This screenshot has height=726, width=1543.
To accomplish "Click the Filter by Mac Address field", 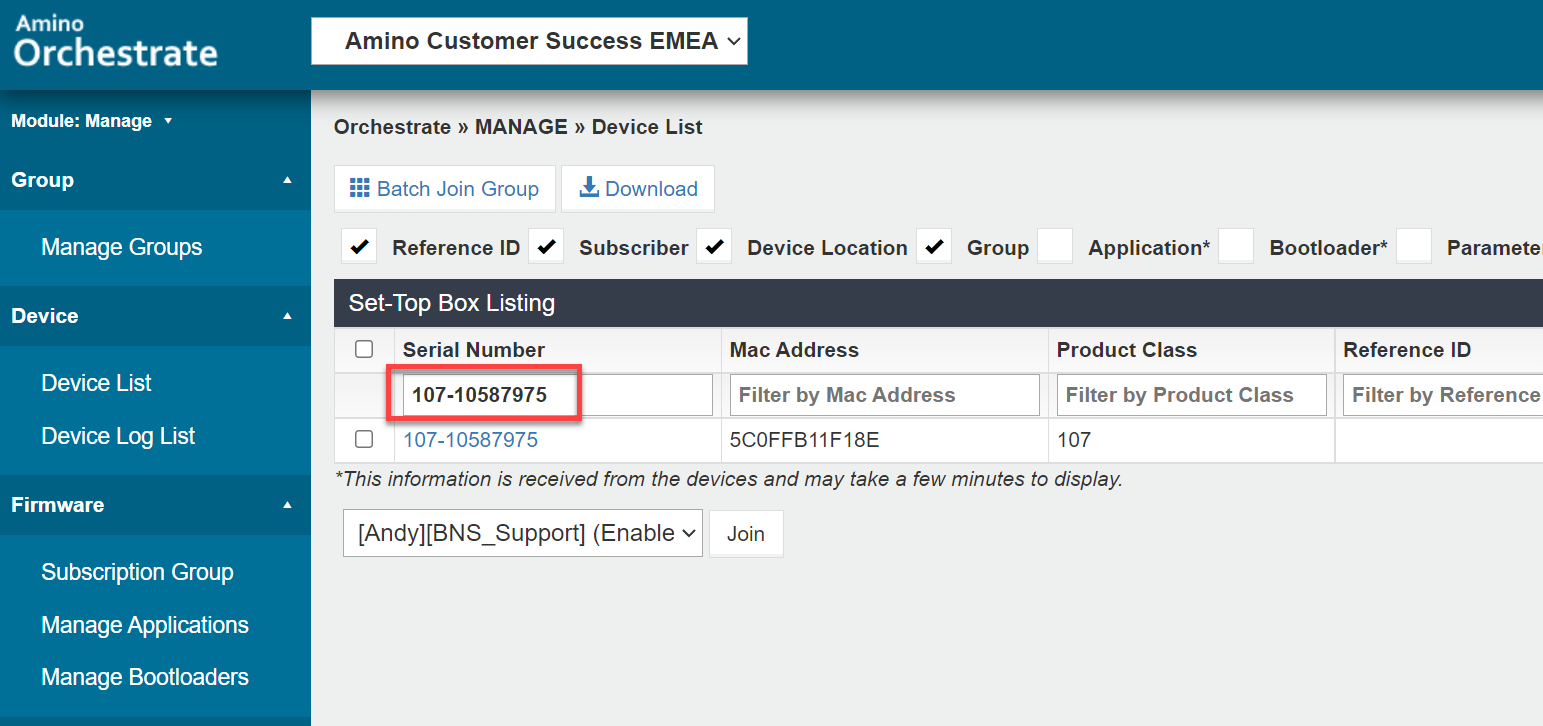I will pyautogui.click(x=885, y=395).
